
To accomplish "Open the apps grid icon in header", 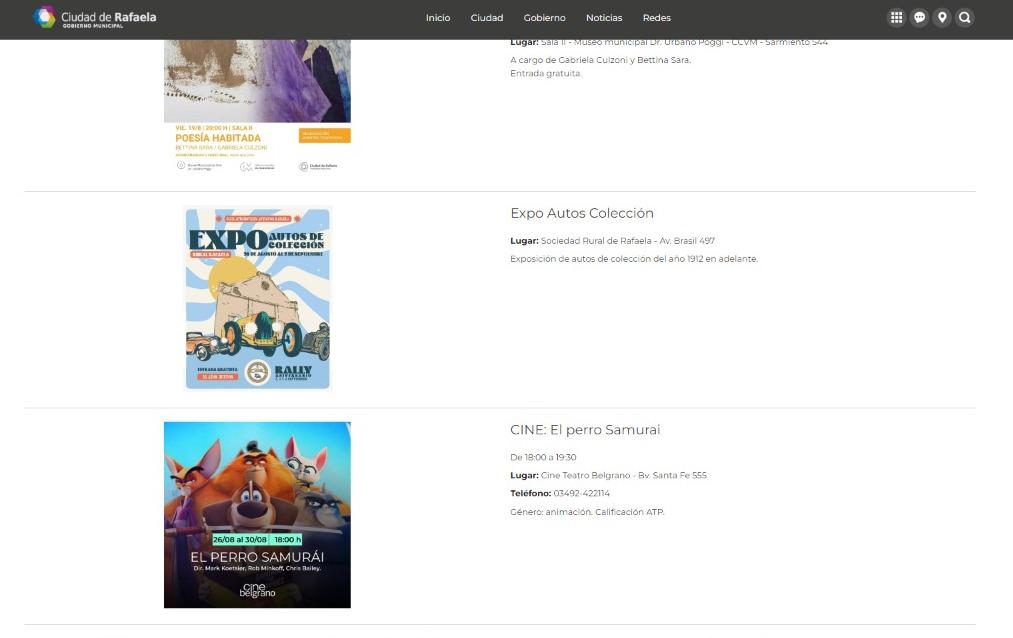I will [896, 17].
